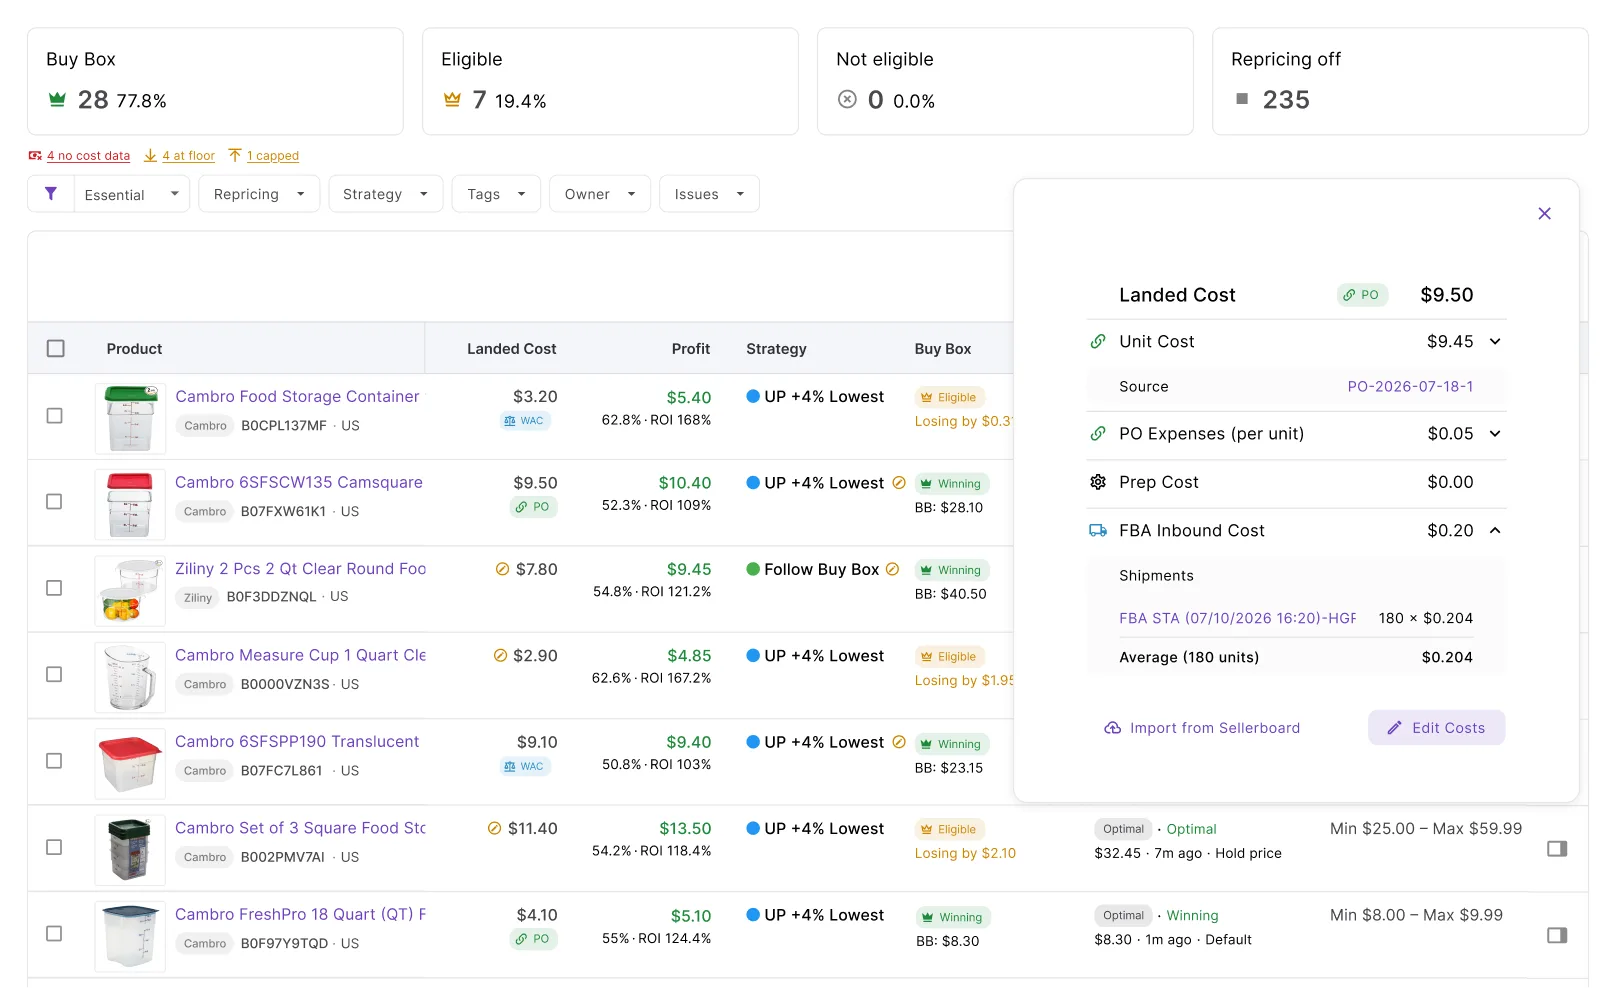Click the UP +4% Lowest strategy in Cambro FreshPro row

tap(815, 915)
